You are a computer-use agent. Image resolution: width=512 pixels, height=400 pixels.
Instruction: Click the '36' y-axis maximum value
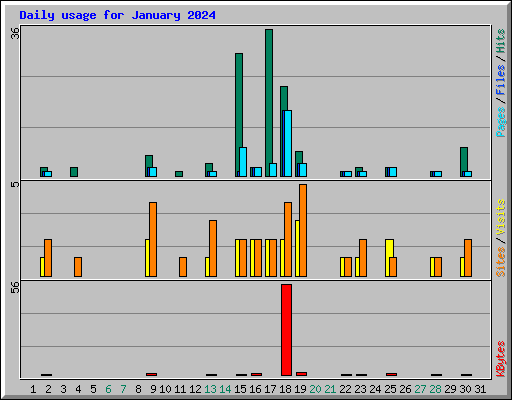(x=15, y=33)
